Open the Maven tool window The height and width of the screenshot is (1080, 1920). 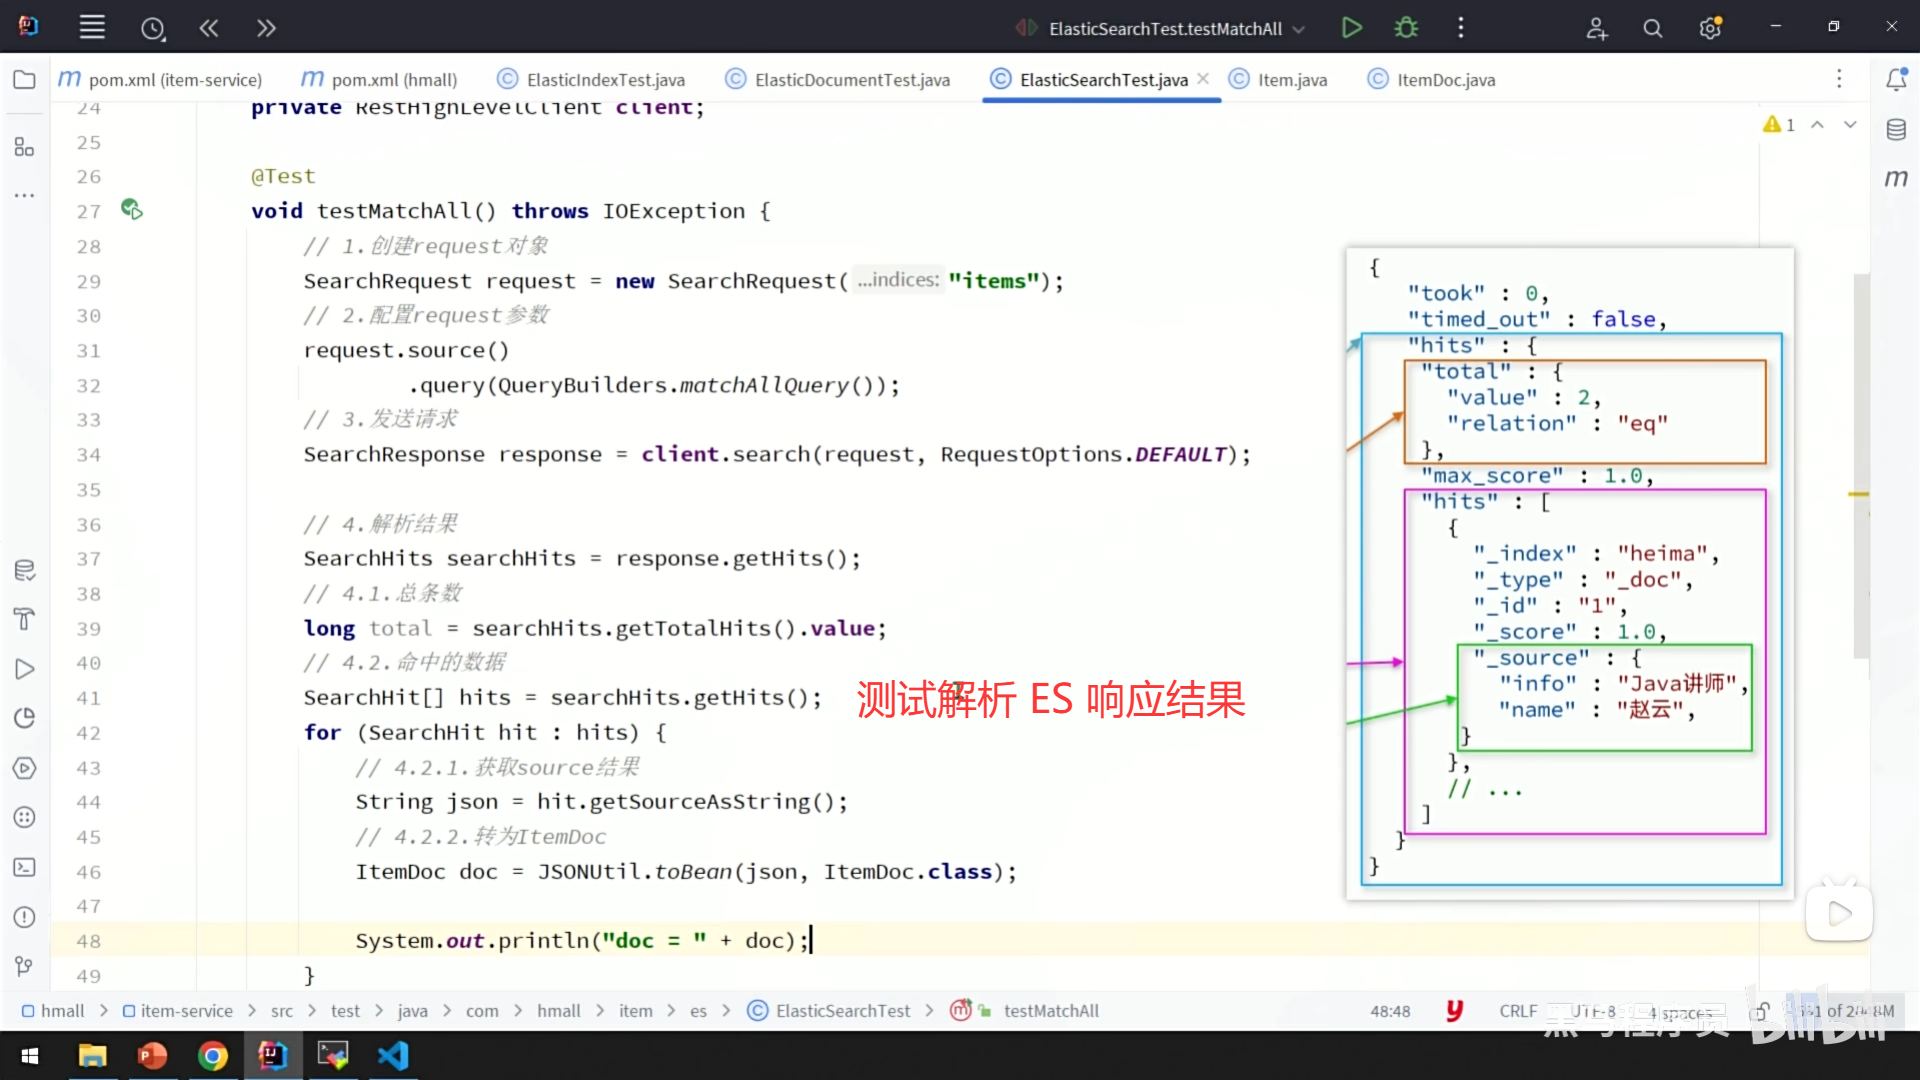(x=1896, y=178)
